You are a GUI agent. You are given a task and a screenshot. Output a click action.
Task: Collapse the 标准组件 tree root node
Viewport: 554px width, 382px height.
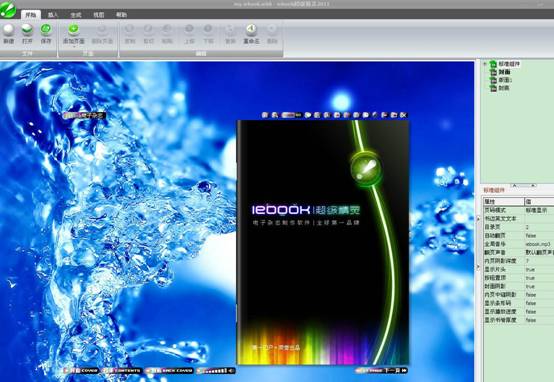point(485,64)
